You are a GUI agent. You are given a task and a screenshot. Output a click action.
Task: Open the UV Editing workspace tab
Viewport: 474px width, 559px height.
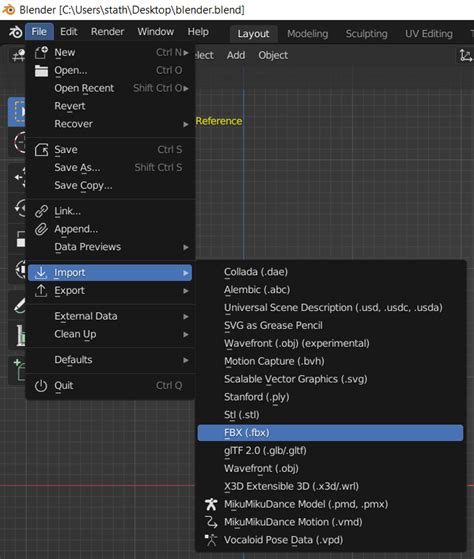point(429,34)
